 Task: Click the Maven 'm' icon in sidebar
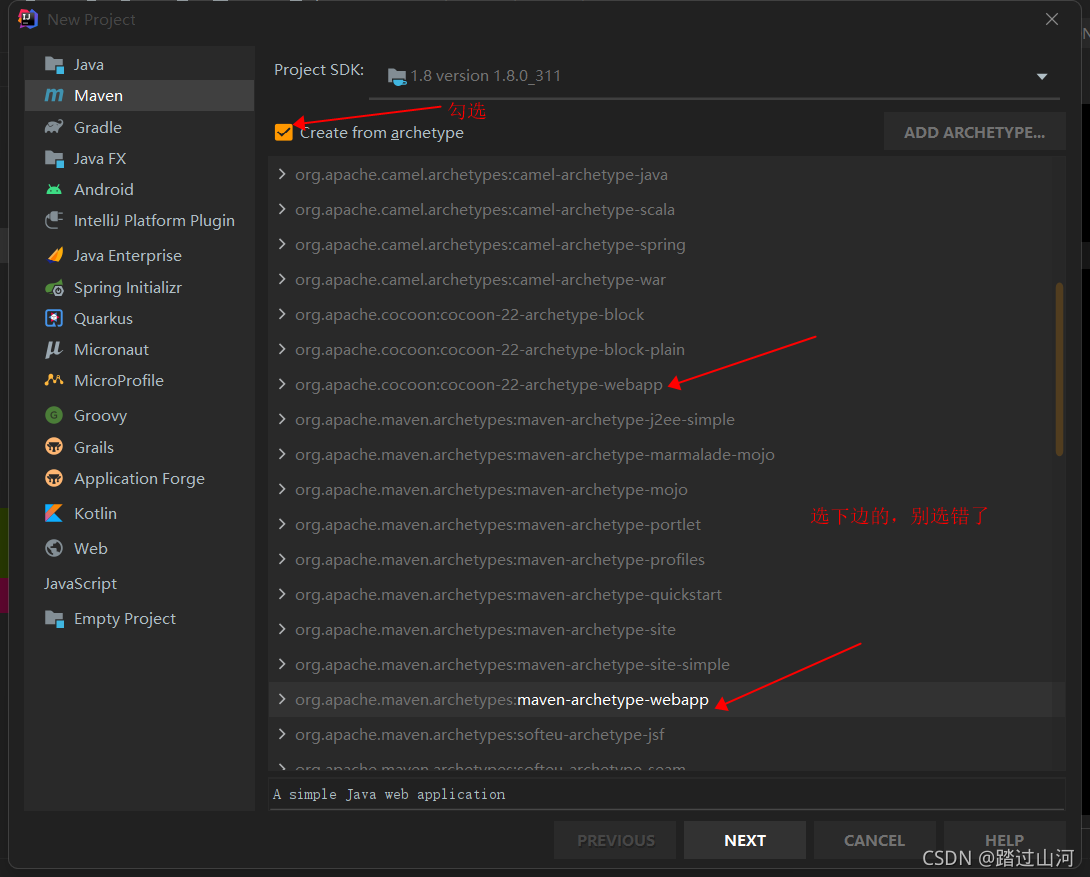pyautogui.click(x=54, y=95)
